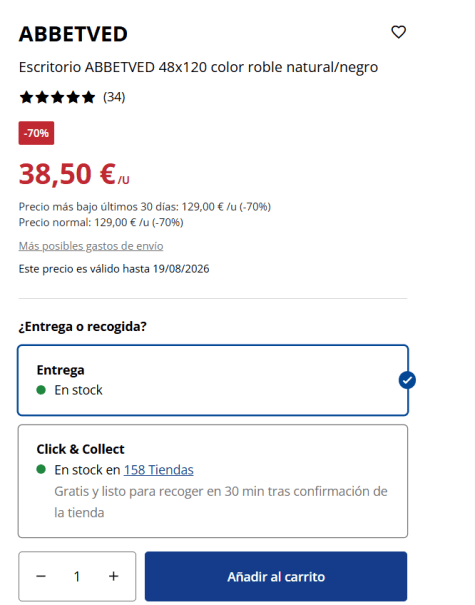Click the Precio normal 129,00 € line
This screenshot has height=605, width=475.
[x=101, y=222]
